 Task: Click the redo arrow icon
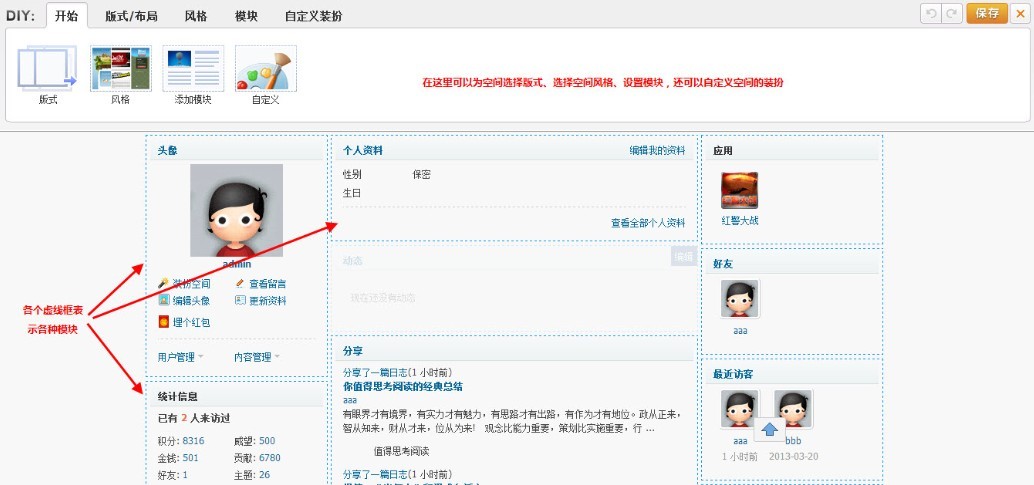click(952, 13)
